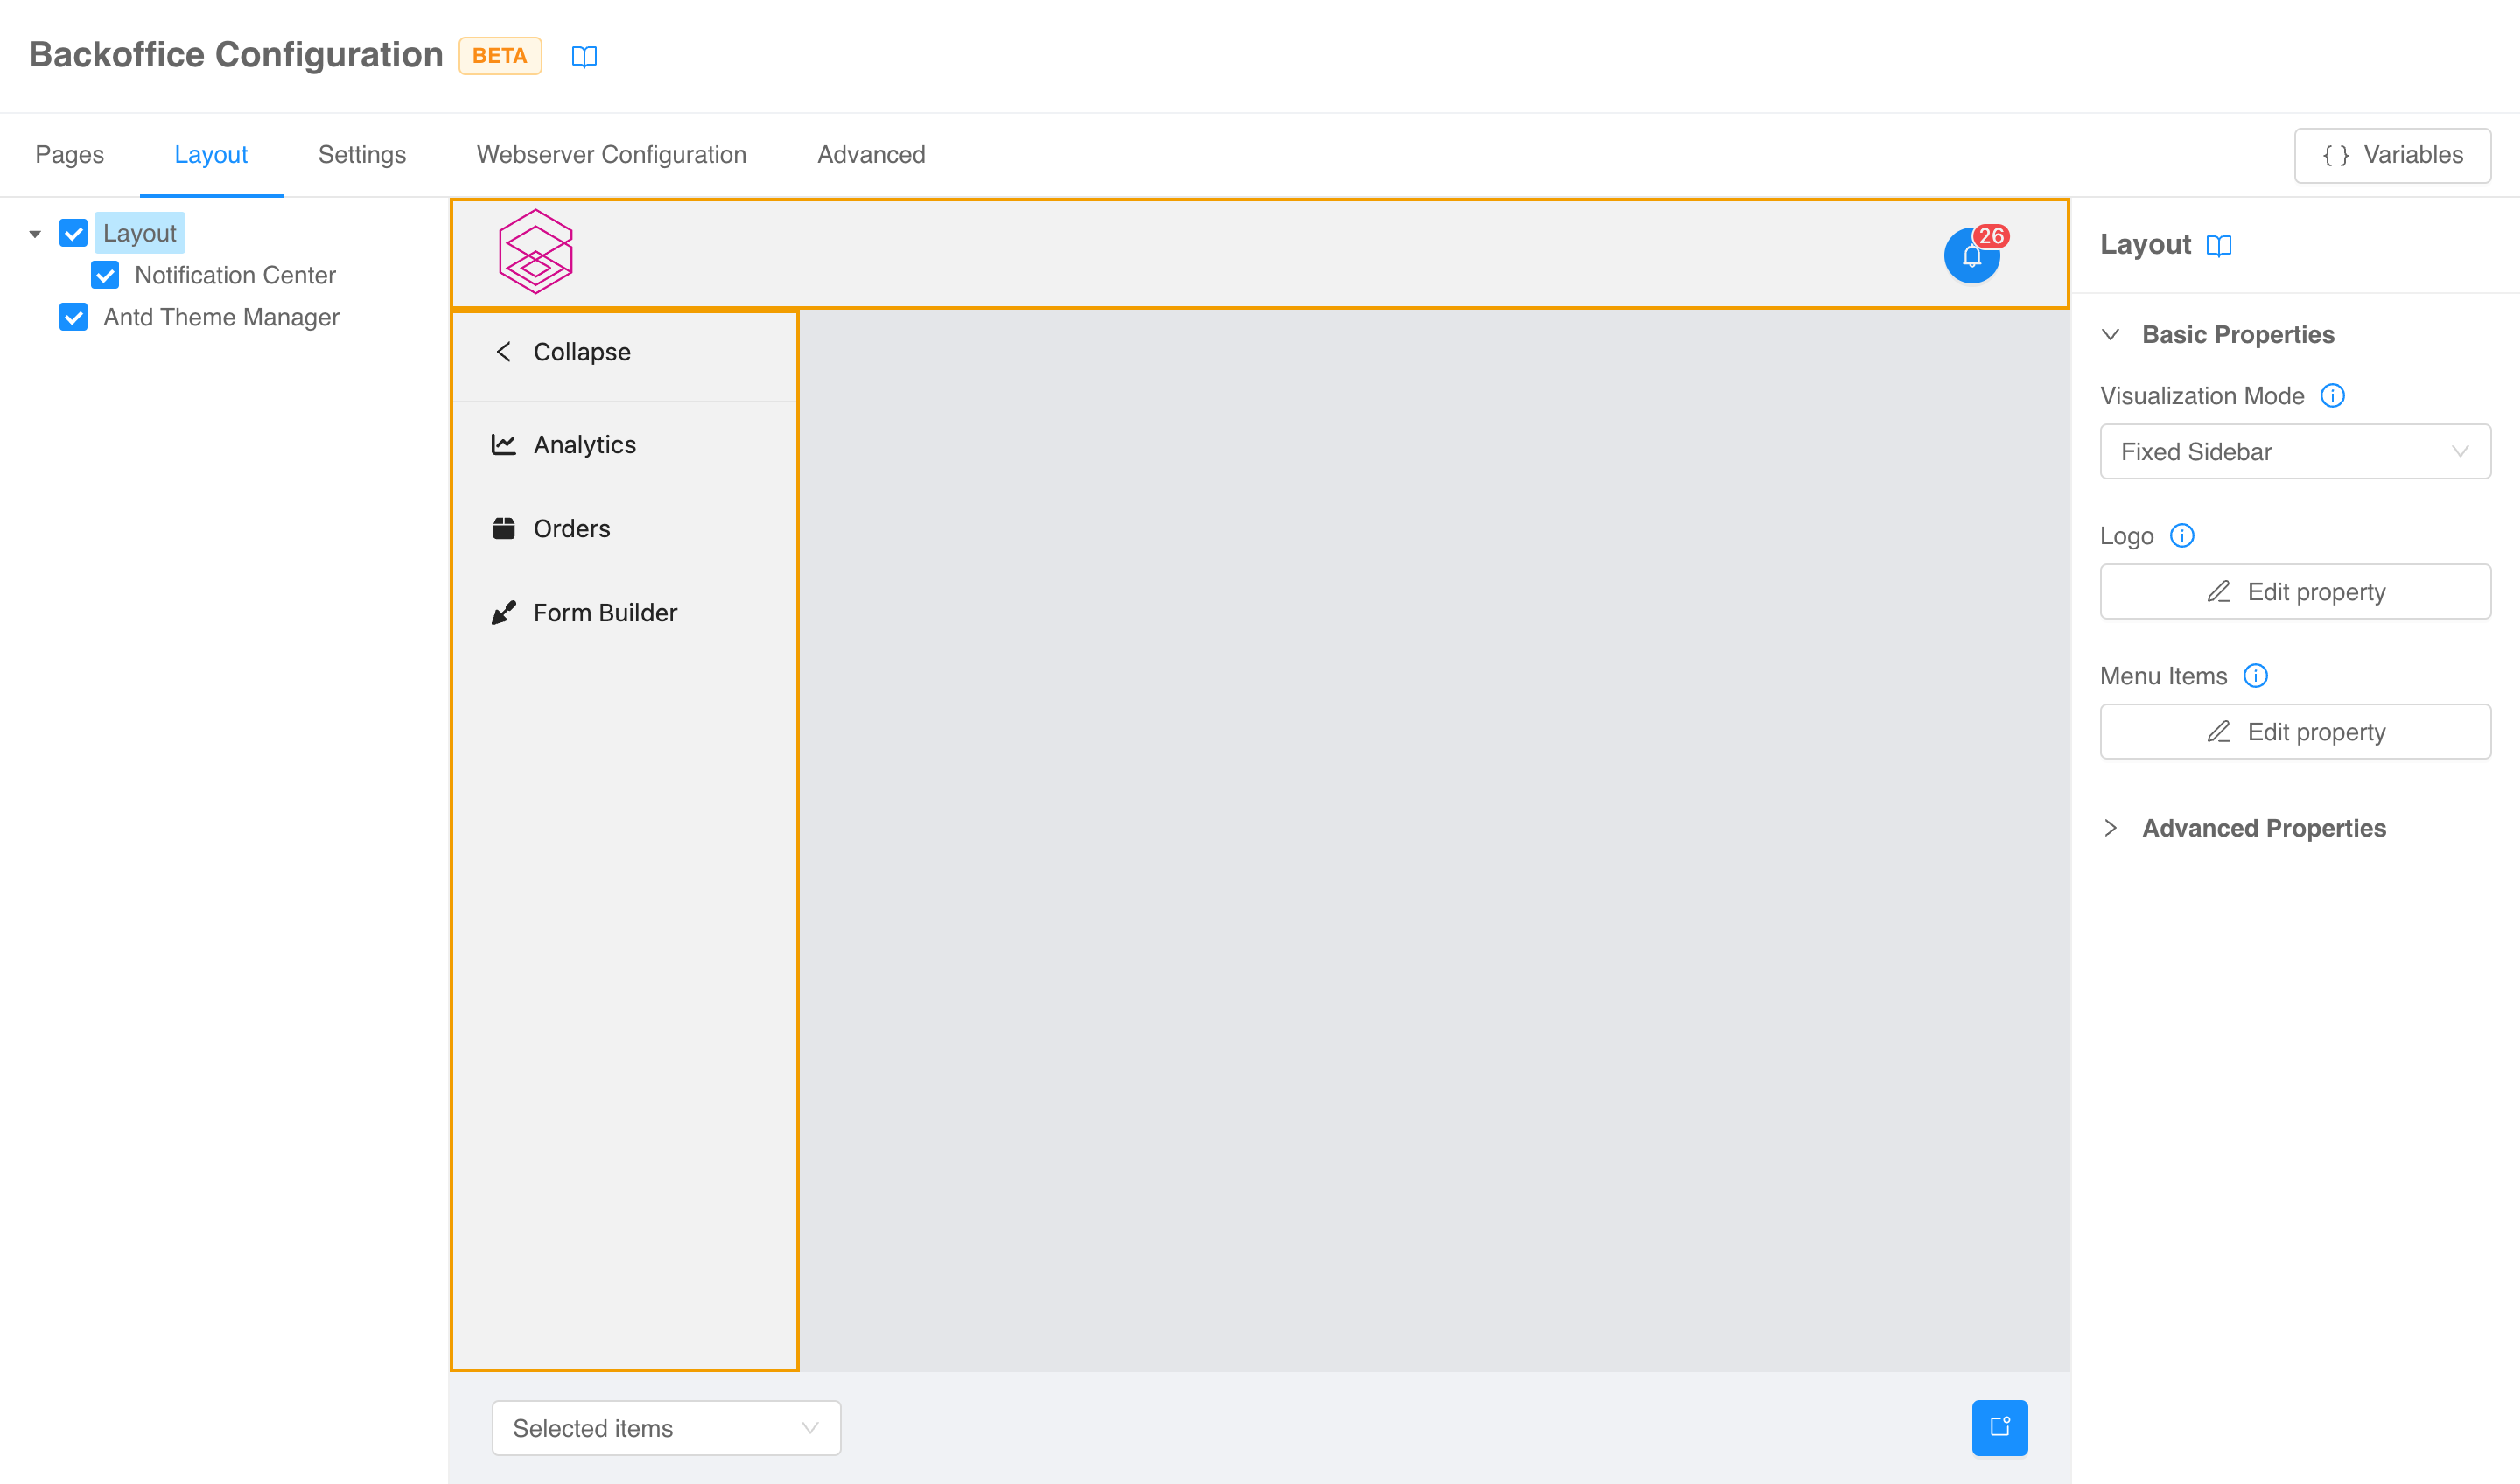Screen dimensions: 2520x1484
Task: Open the Selected items dropdown field
Action: (665, 1428)
